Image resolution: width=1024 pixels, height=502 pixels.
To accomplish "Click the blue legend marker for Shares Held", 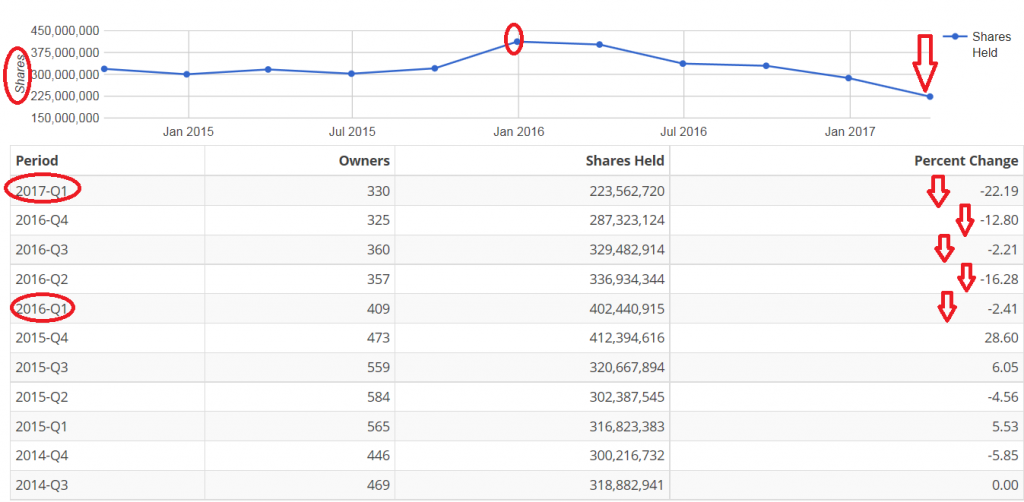I will pos(954,37).
